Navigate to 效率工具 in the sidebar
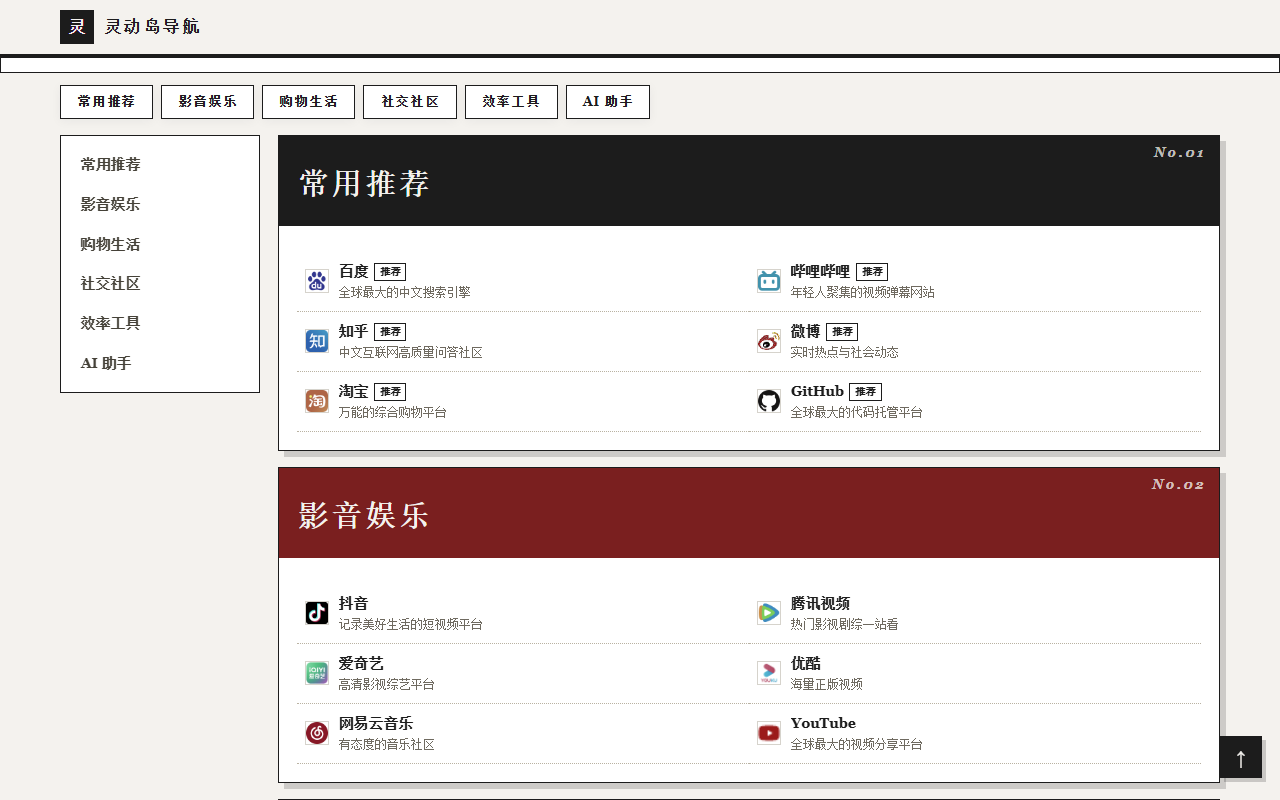 pyautogui.click(x=111, y=323)
